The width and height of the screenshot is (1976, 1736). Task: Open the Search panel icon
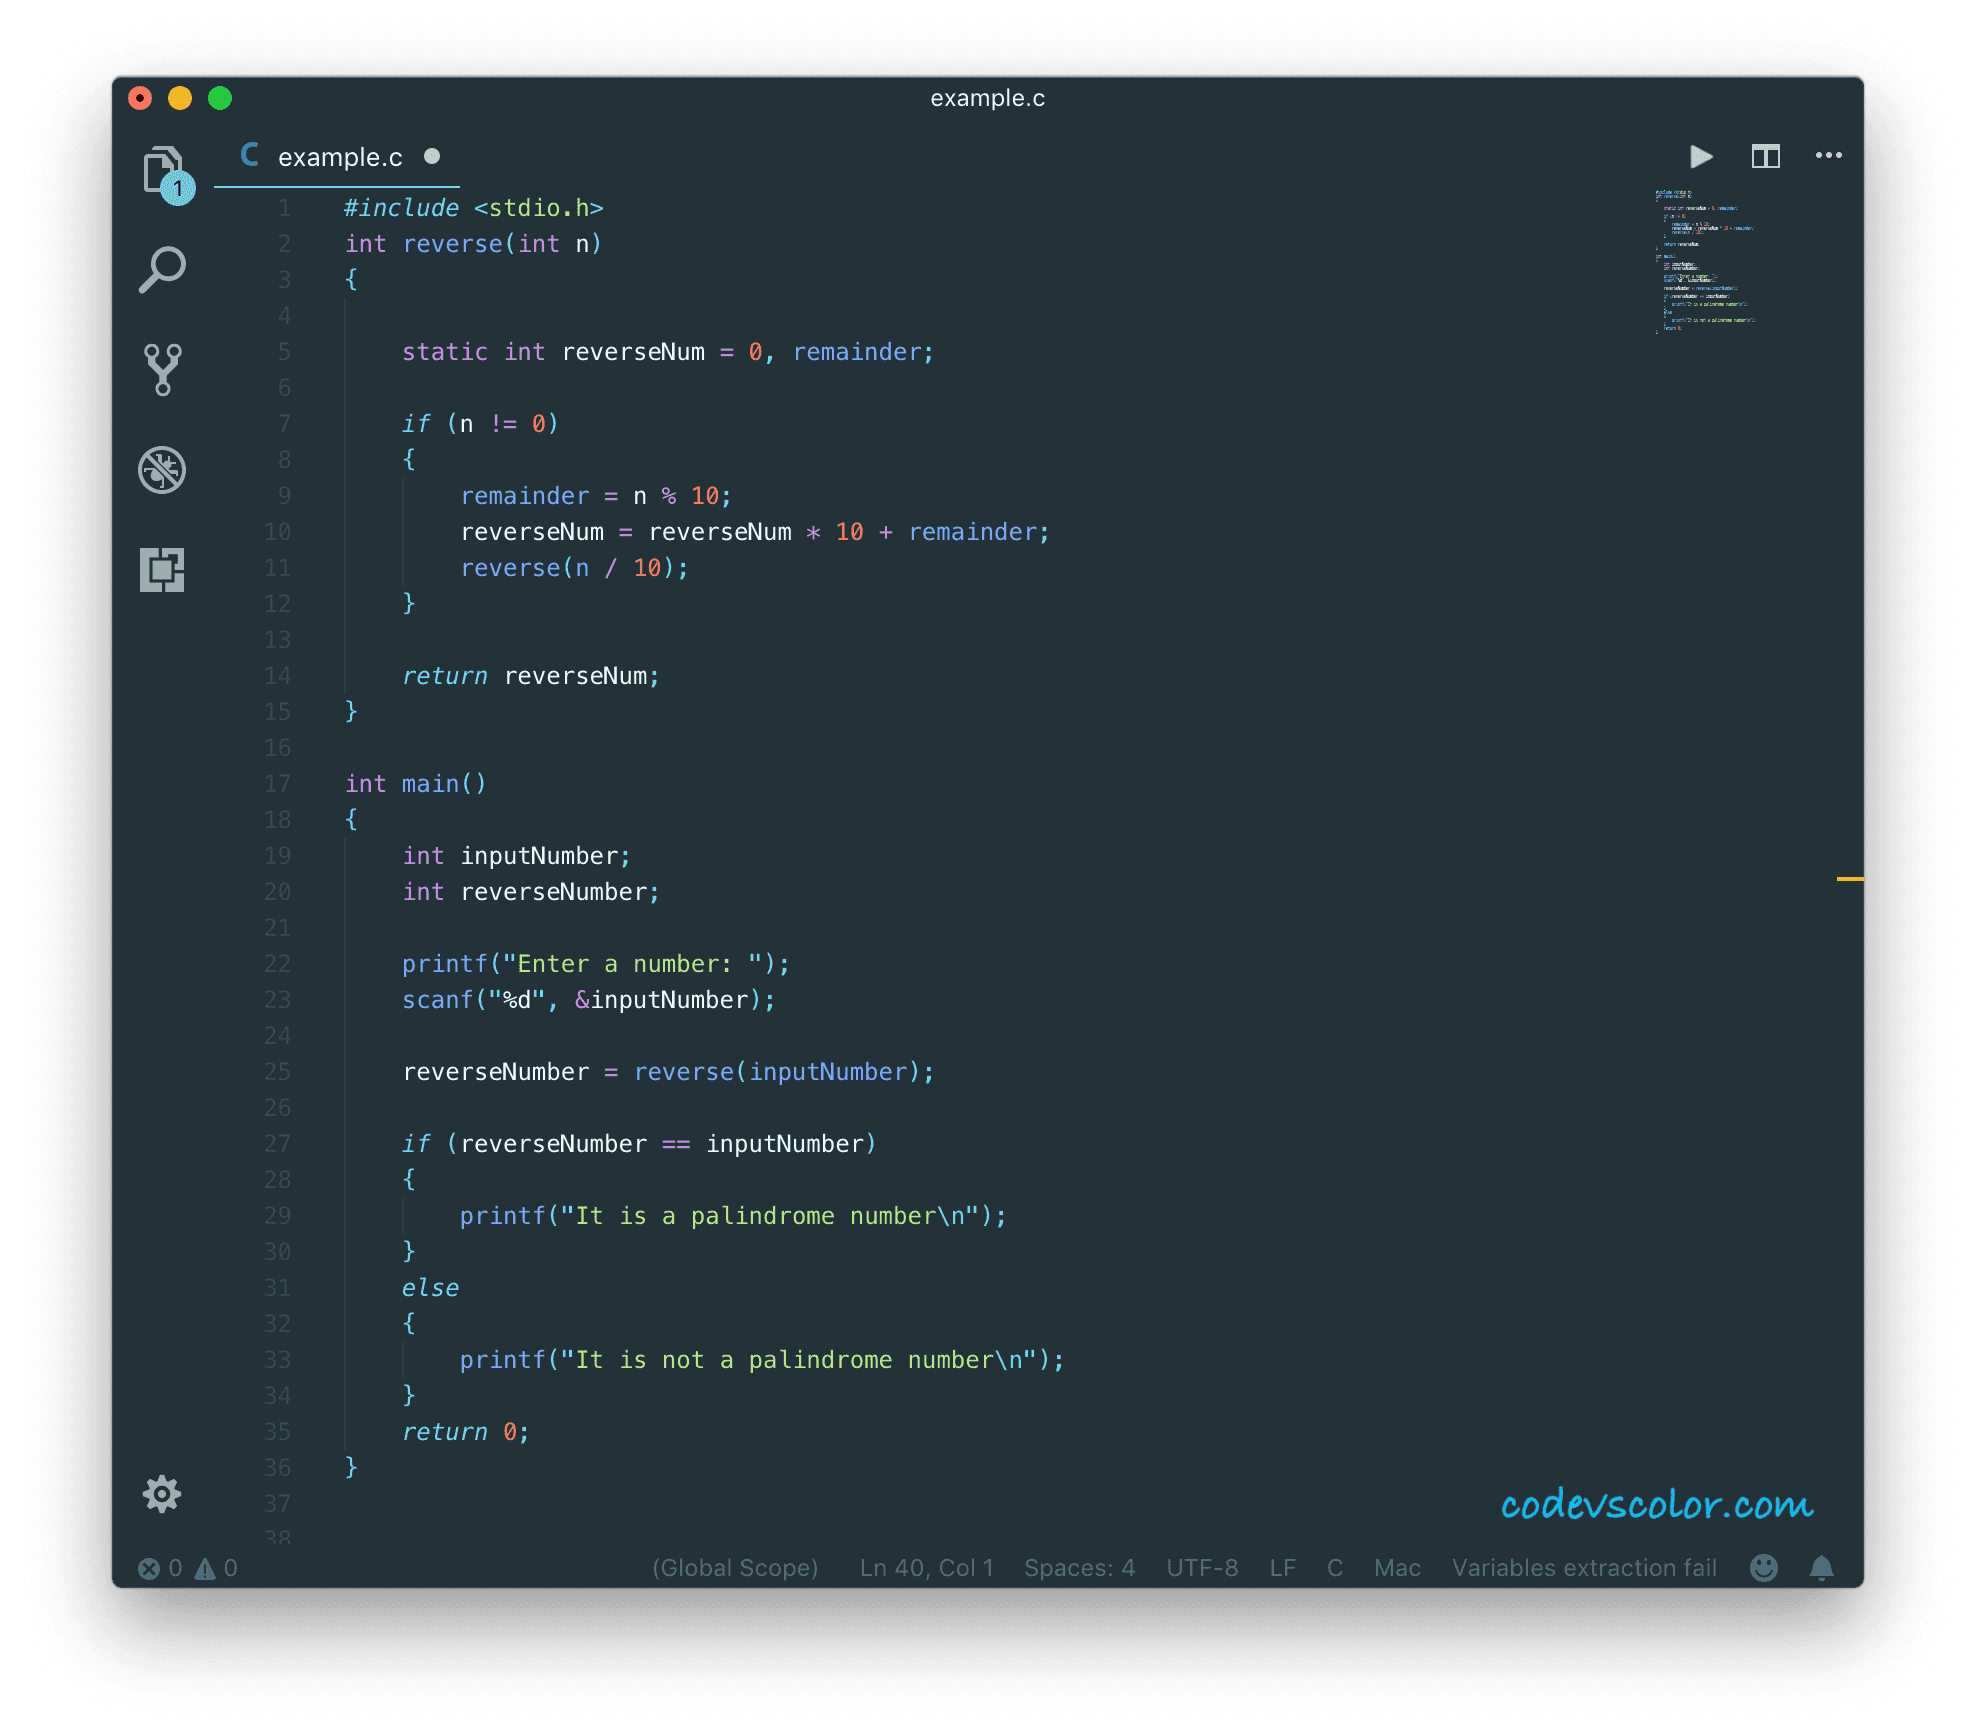point(162,269)
